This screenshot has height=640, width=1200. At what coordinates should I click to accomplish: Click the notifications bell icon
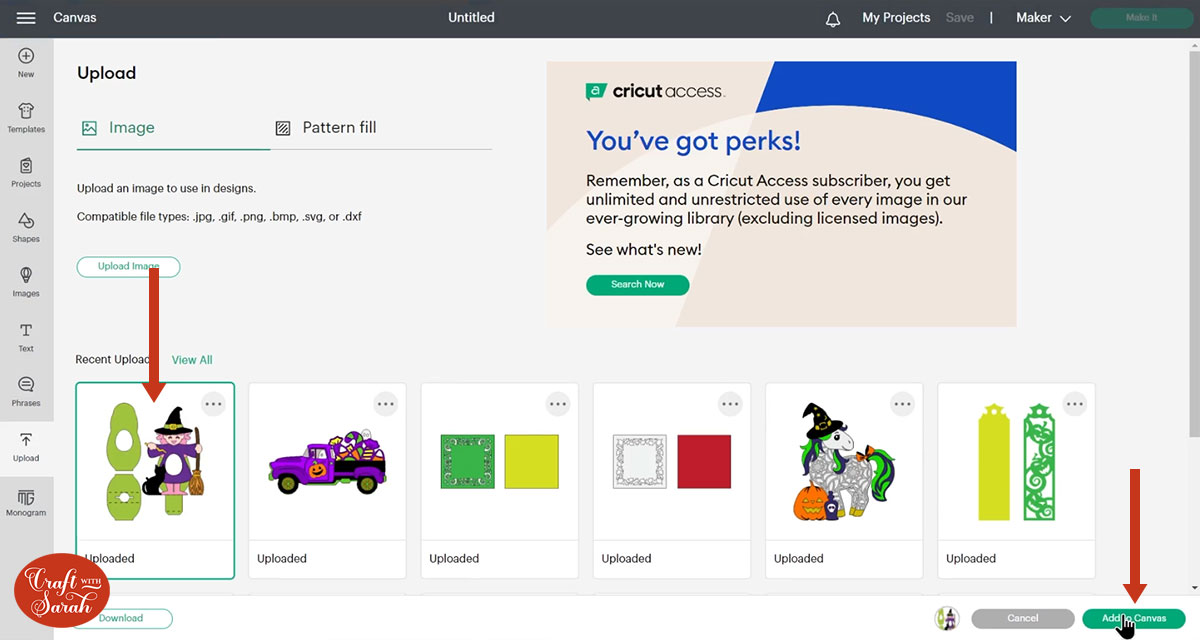click(x=833, y=19)
